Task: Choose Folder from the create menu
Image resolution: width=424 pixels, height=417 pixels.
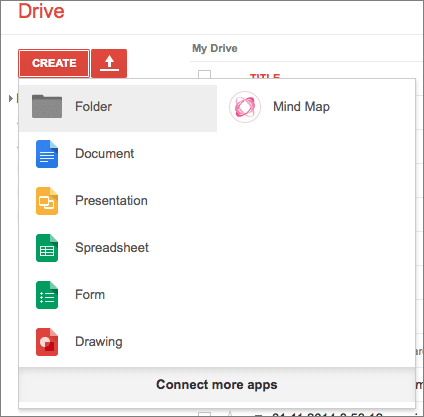Action: click(x=118, y=108)
